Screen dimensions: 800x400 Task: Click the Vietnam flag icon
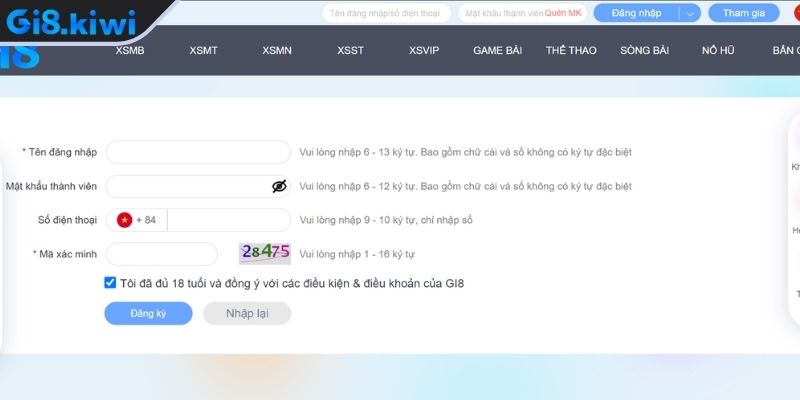[x=125, y=220]
